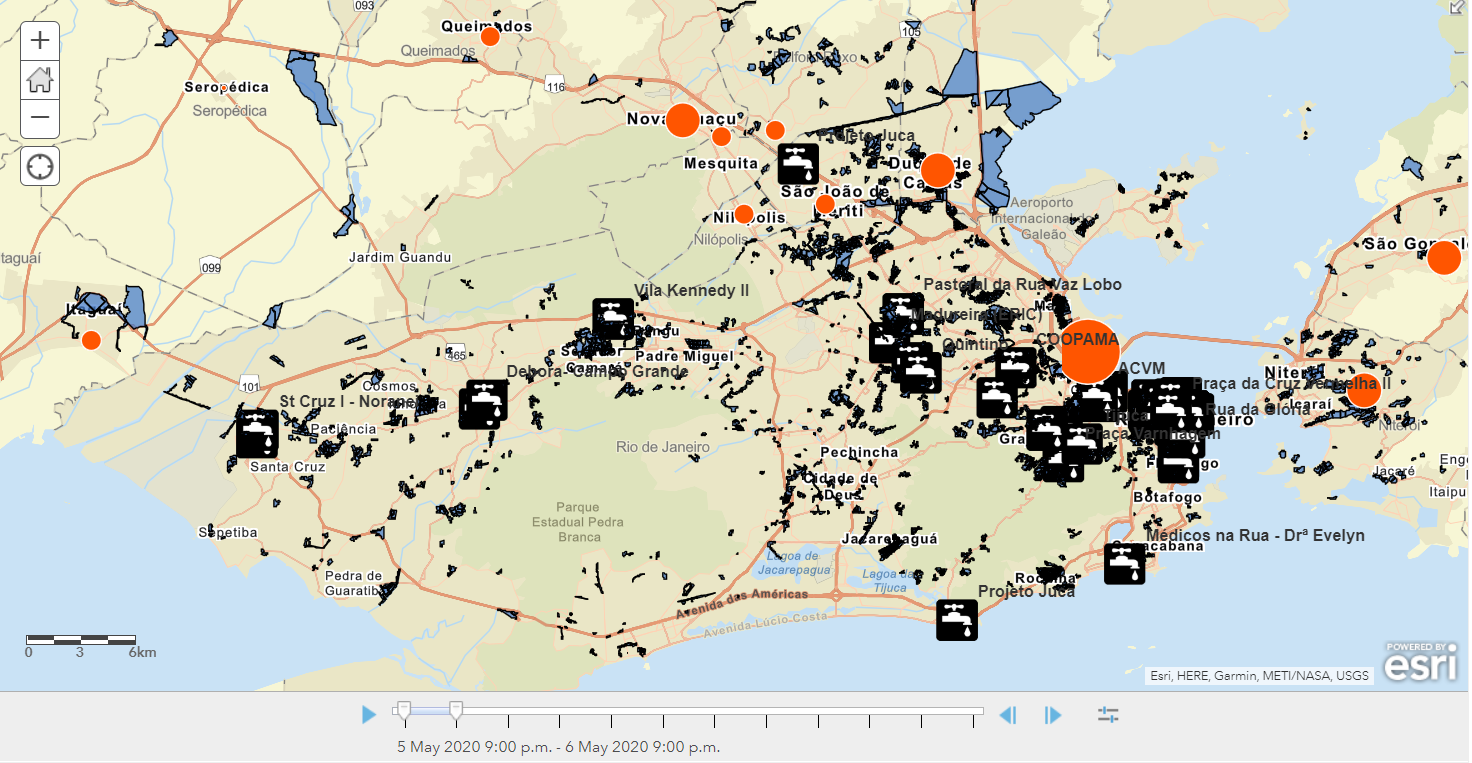This screenshot has height=763, width=1472.
Task: Return to default extent home button
Action: pos(40,80)
